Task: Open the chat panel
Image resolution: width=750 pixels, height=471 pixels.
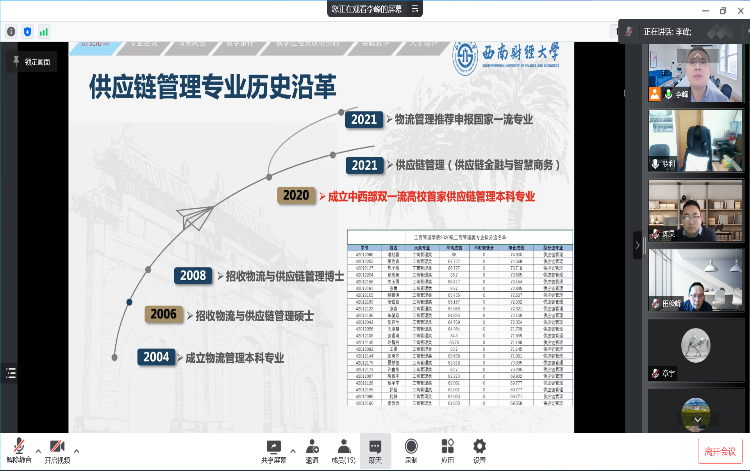Action: (376, 448)
